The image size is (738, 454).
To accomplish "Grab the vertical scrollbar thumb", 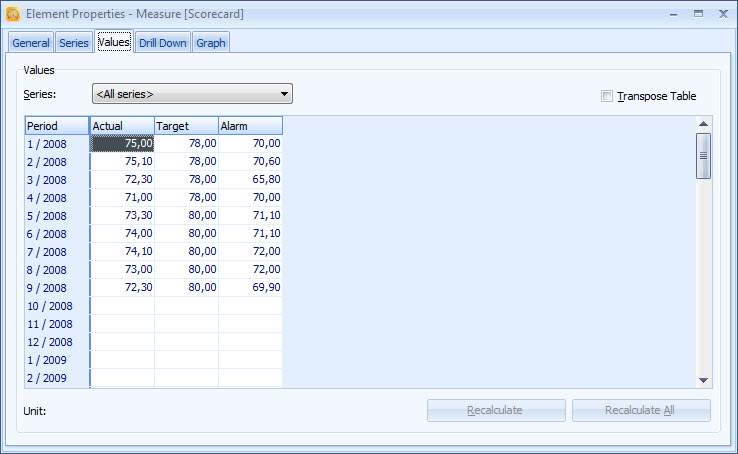I will (x=703, y=156).
